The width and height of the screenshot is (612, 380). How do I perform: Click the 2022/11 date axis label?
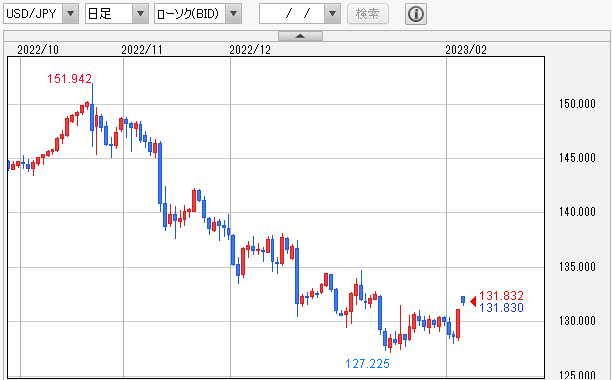coord(142,50)
